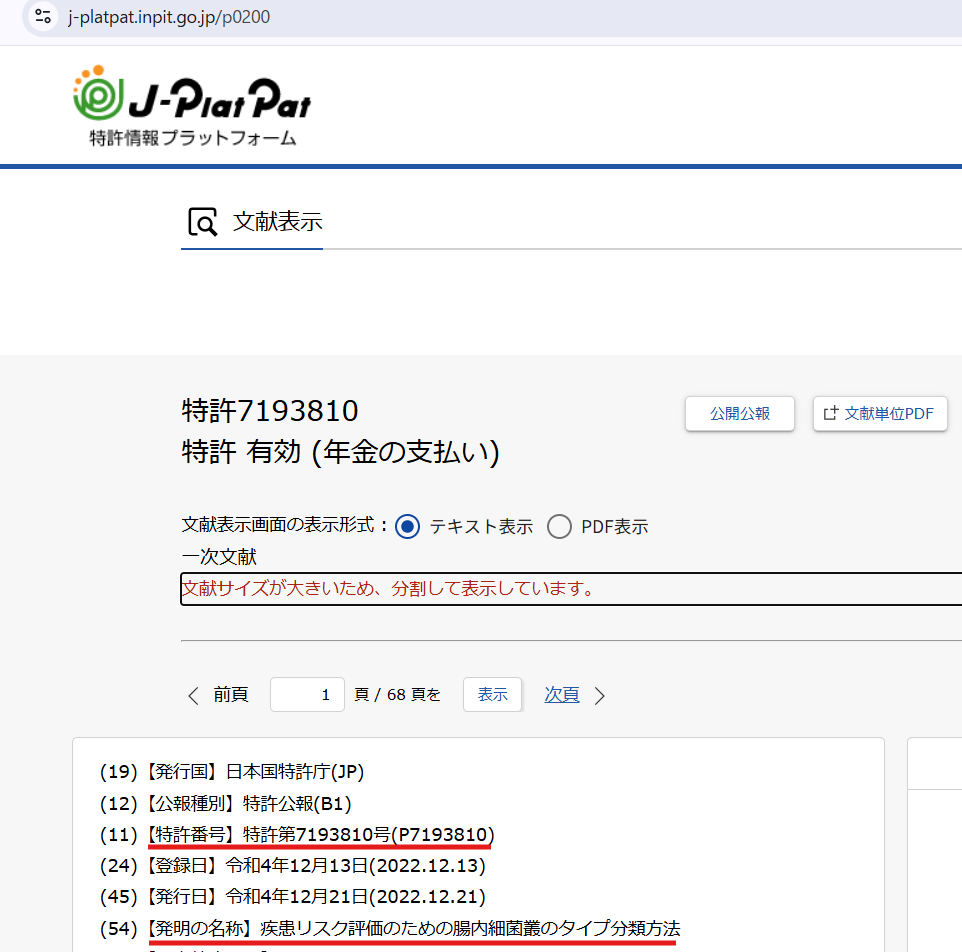Click the right chevron next to 次頁
This screenshot has height=952, width=962.
tap(599, 694)
